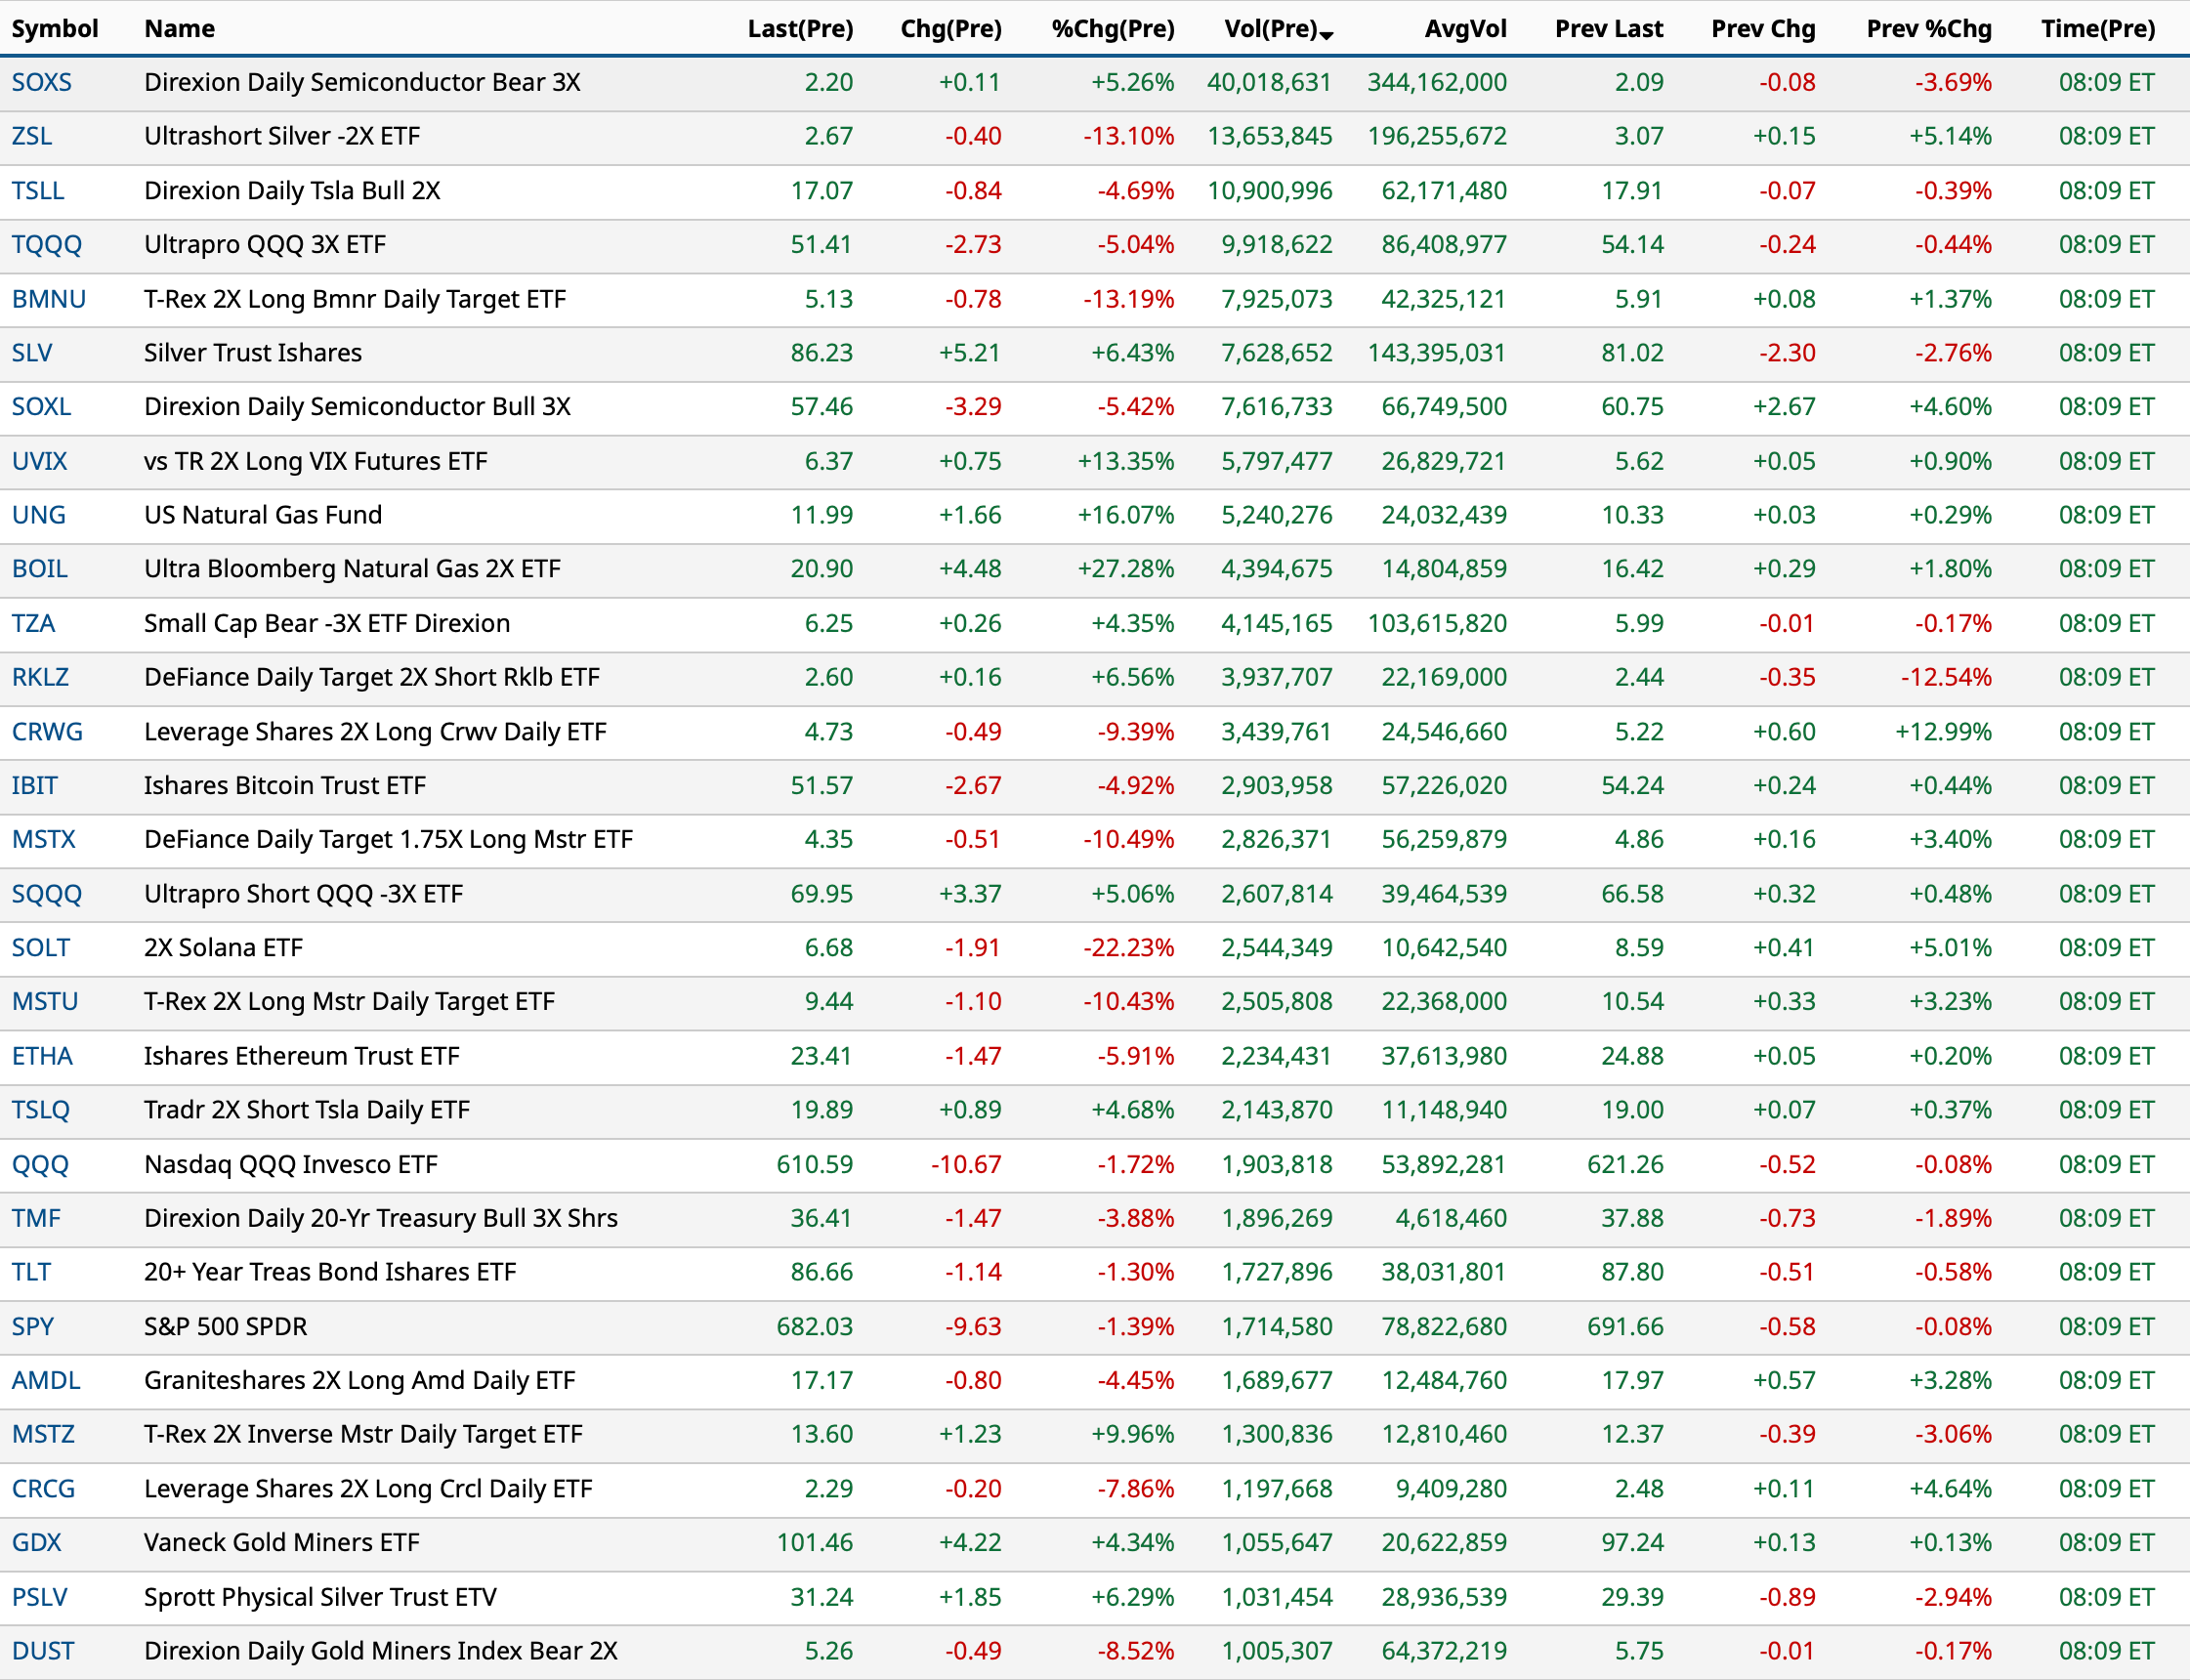This screenshot has height=1680, width=2190.
Task: Open the SOLT ticker link
Action: 40,947
